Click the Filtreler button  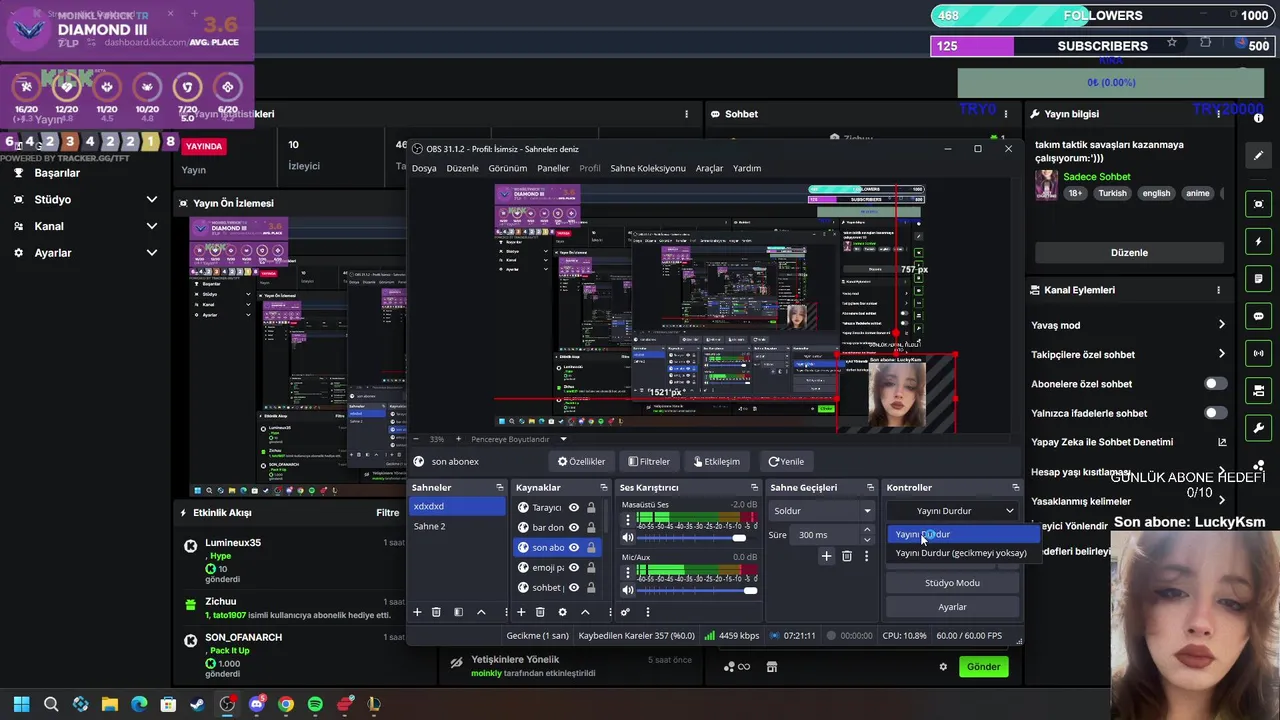(649, 462)
